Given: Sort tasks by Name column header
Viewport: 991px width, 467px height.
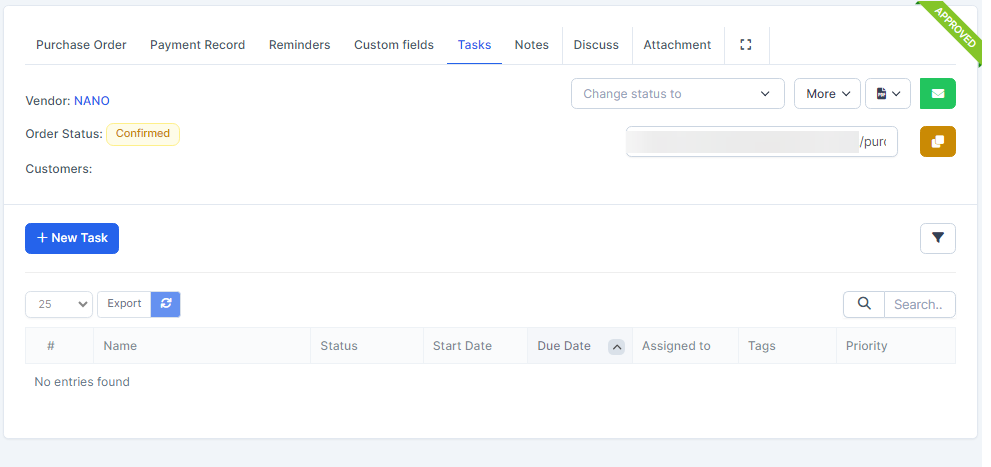Looking at the screenshot, I should (120, 346).
